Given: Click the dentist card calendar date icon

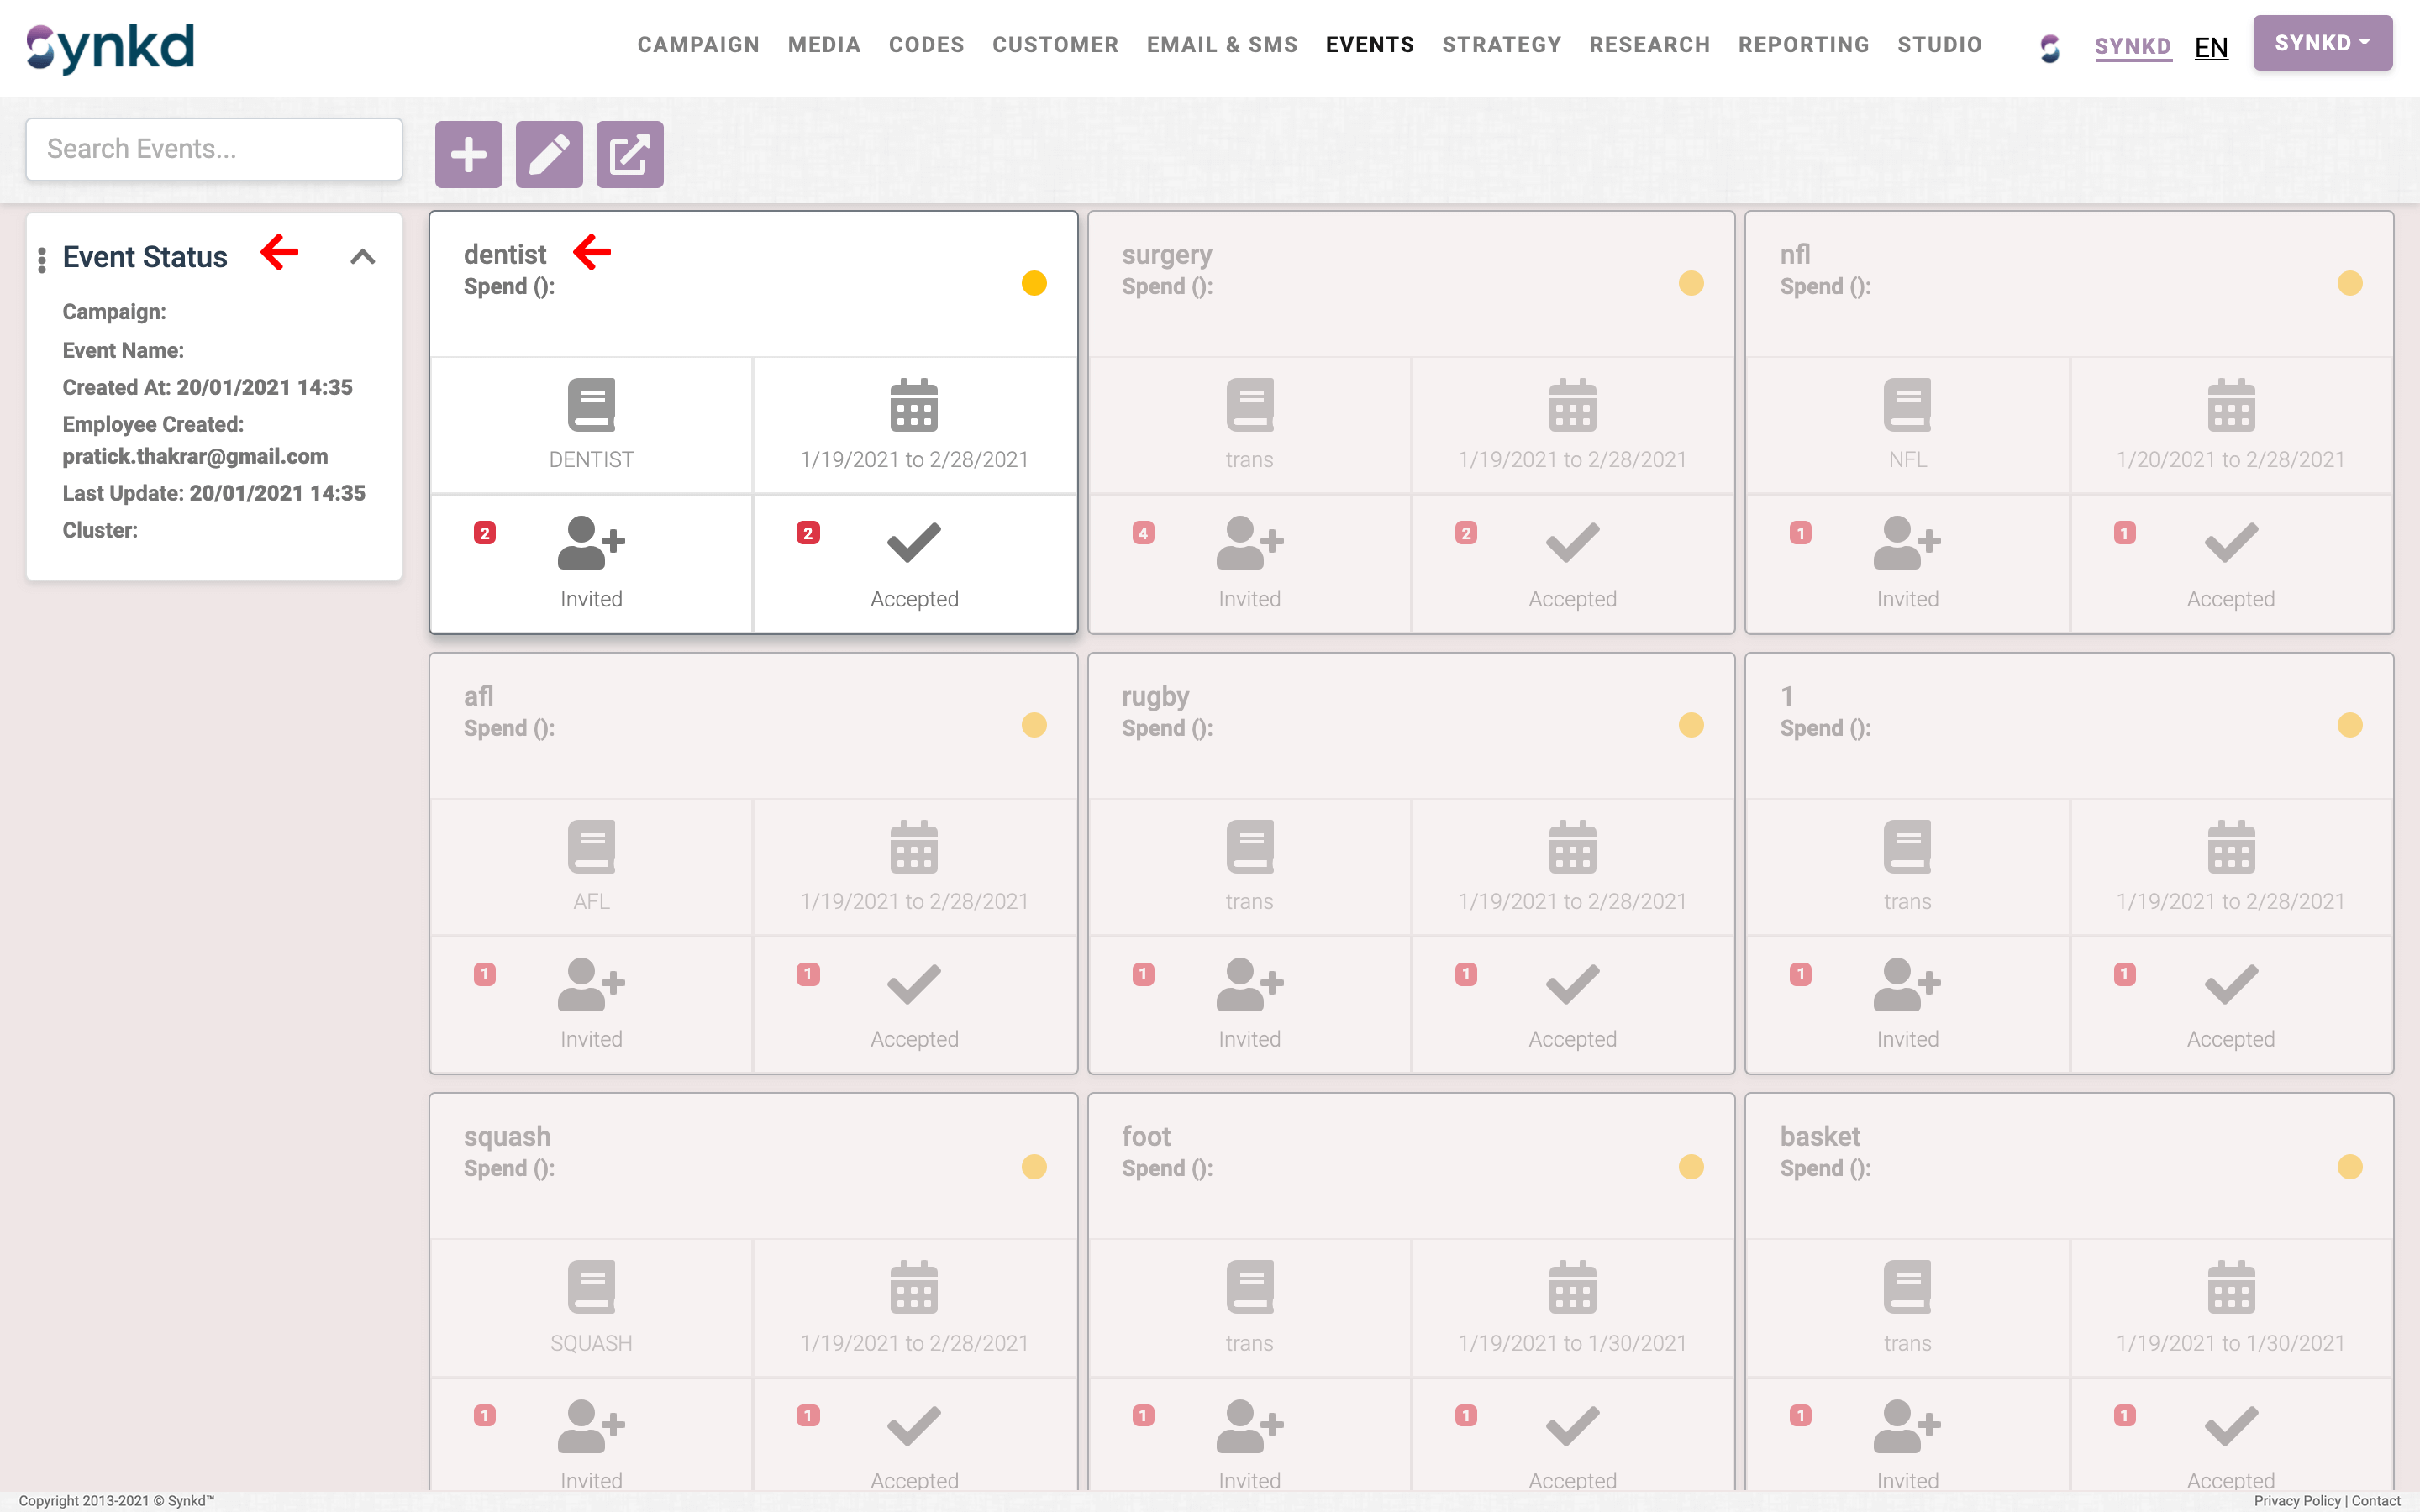Looking at the screenshot, I should click(x=913, y=405).
